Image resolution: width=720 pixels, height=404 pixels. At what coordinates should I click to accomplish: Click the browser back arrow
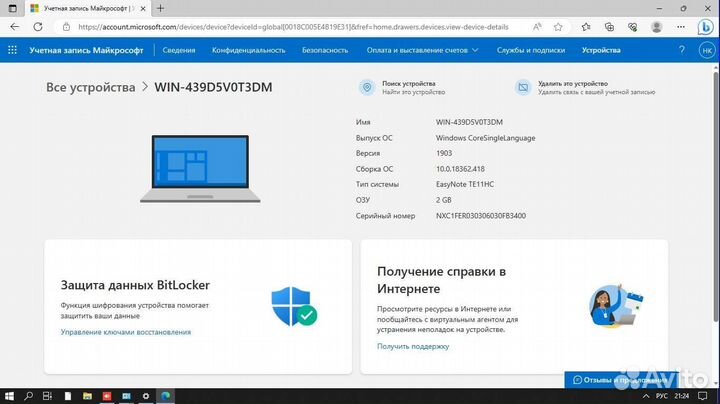point(12,27)
